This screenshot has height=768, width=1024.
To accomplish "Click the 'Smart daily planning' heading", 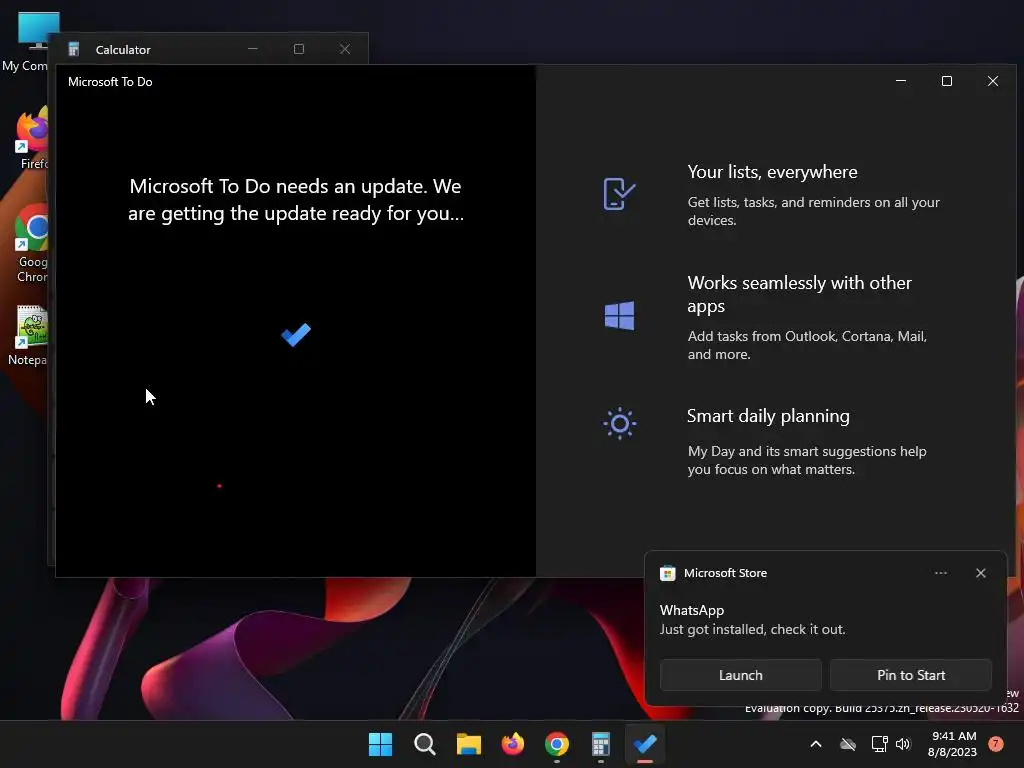I will coord(768,416).
